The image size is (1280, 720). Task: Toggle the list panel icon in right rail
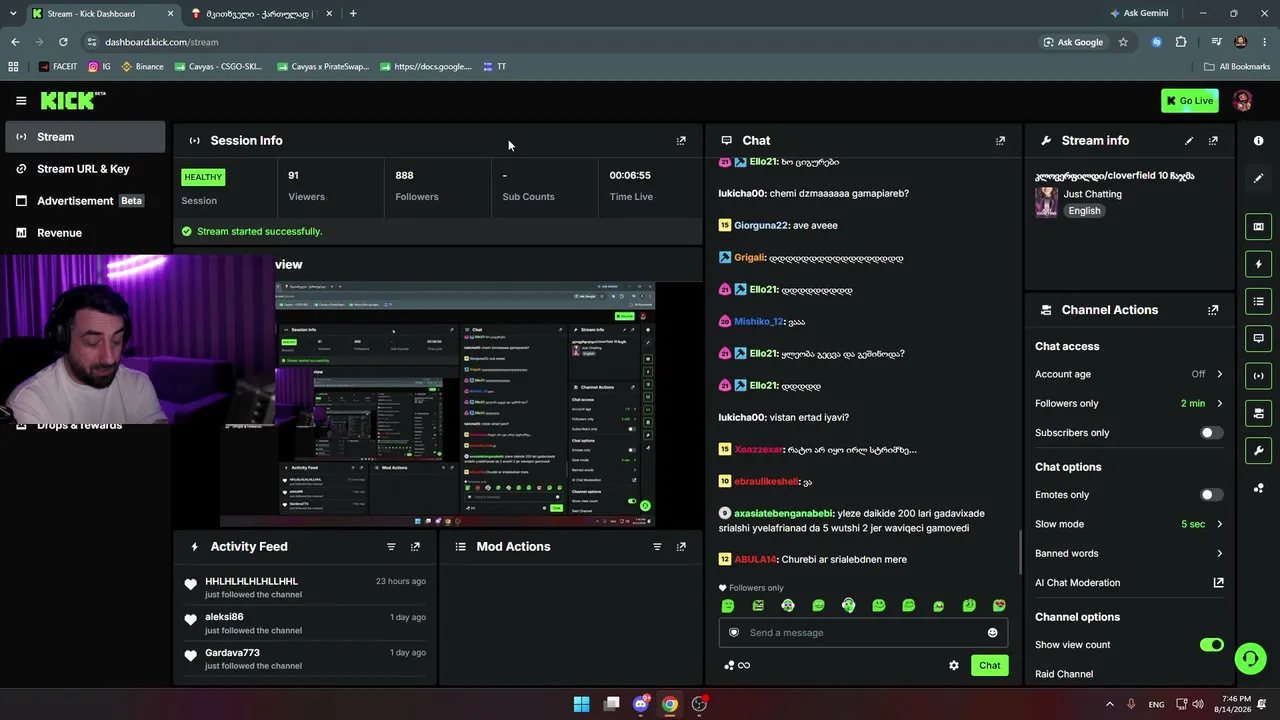coord(1258,301)
